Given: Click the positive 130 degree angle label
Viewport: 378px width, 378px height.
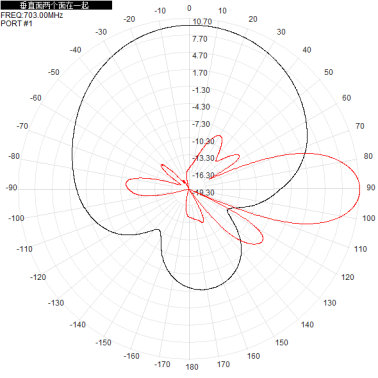Looking at the screenshot, I should 329,303.
